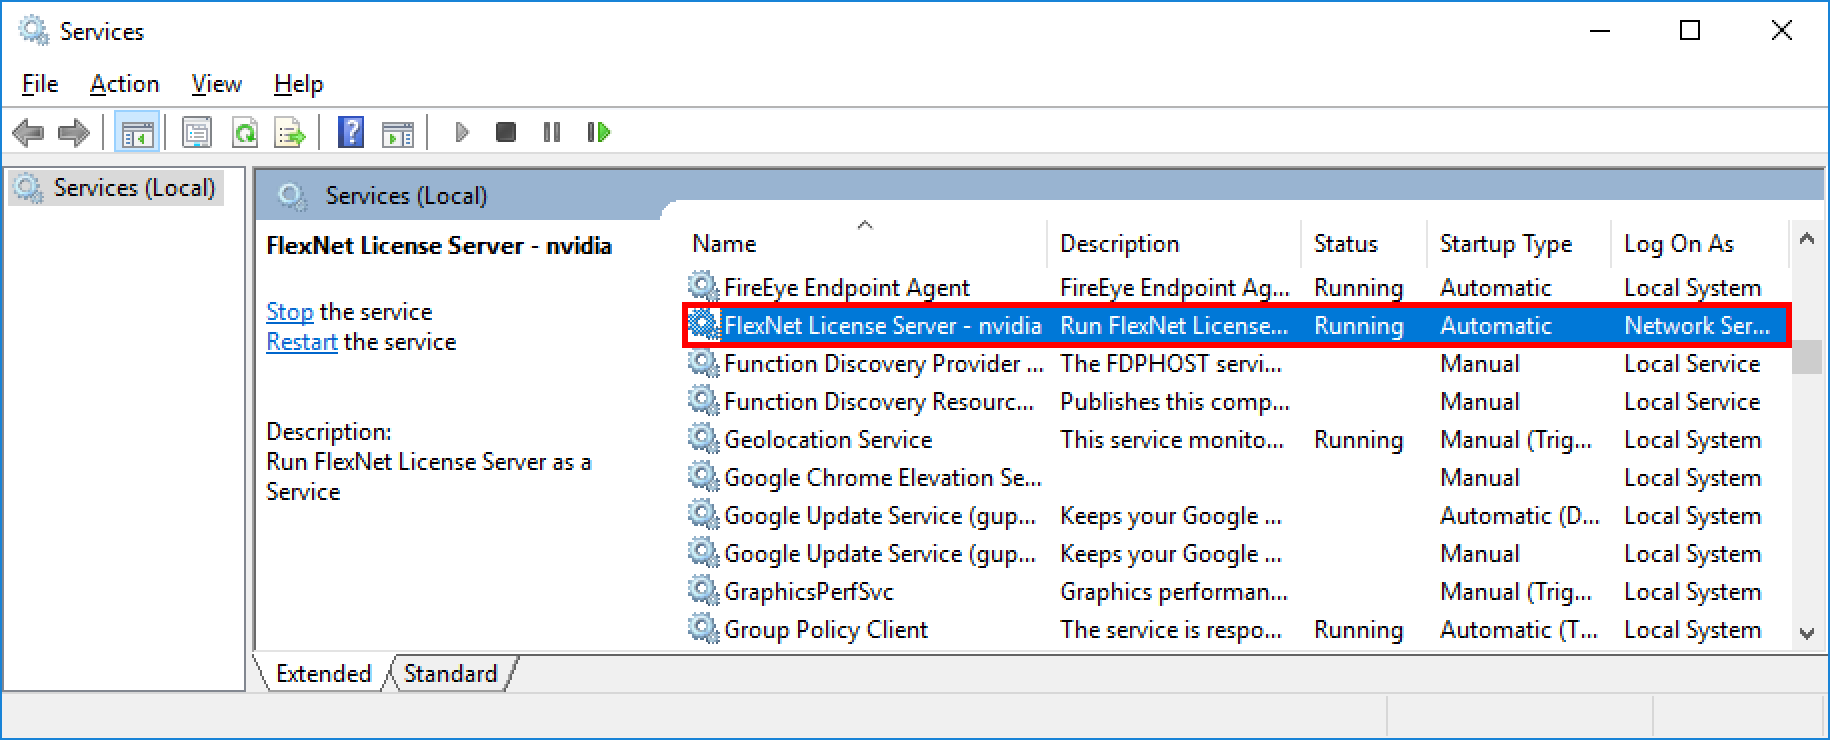Image resolution: width=1830 pixels, height=740 pixels.
Task: Click the Refresh toolbar icon
Action: 244,132
